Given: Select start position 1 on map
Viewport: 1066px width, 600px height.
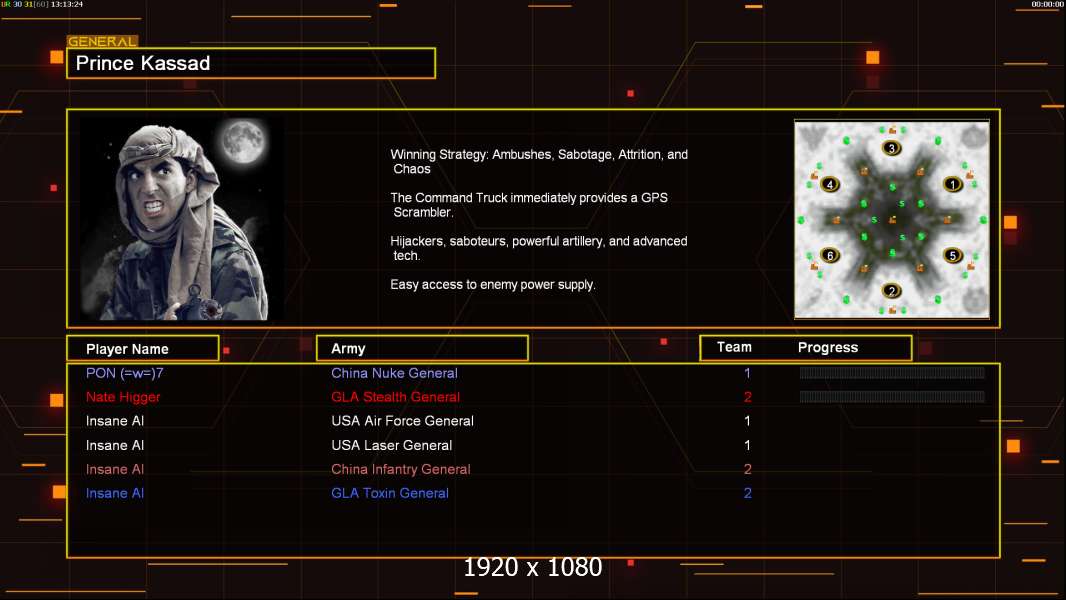Looking at the screenshot, I should [952, 184].
